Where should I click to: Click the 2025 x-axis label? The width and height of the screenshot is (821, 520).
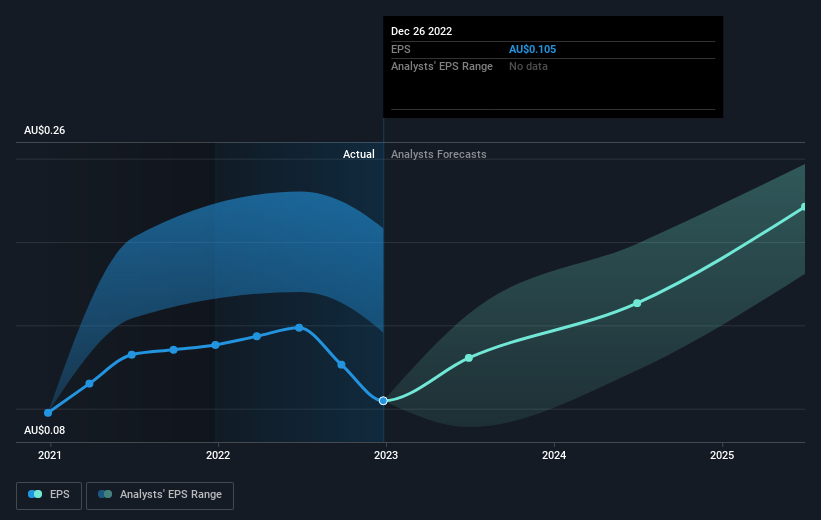point(722,455)
